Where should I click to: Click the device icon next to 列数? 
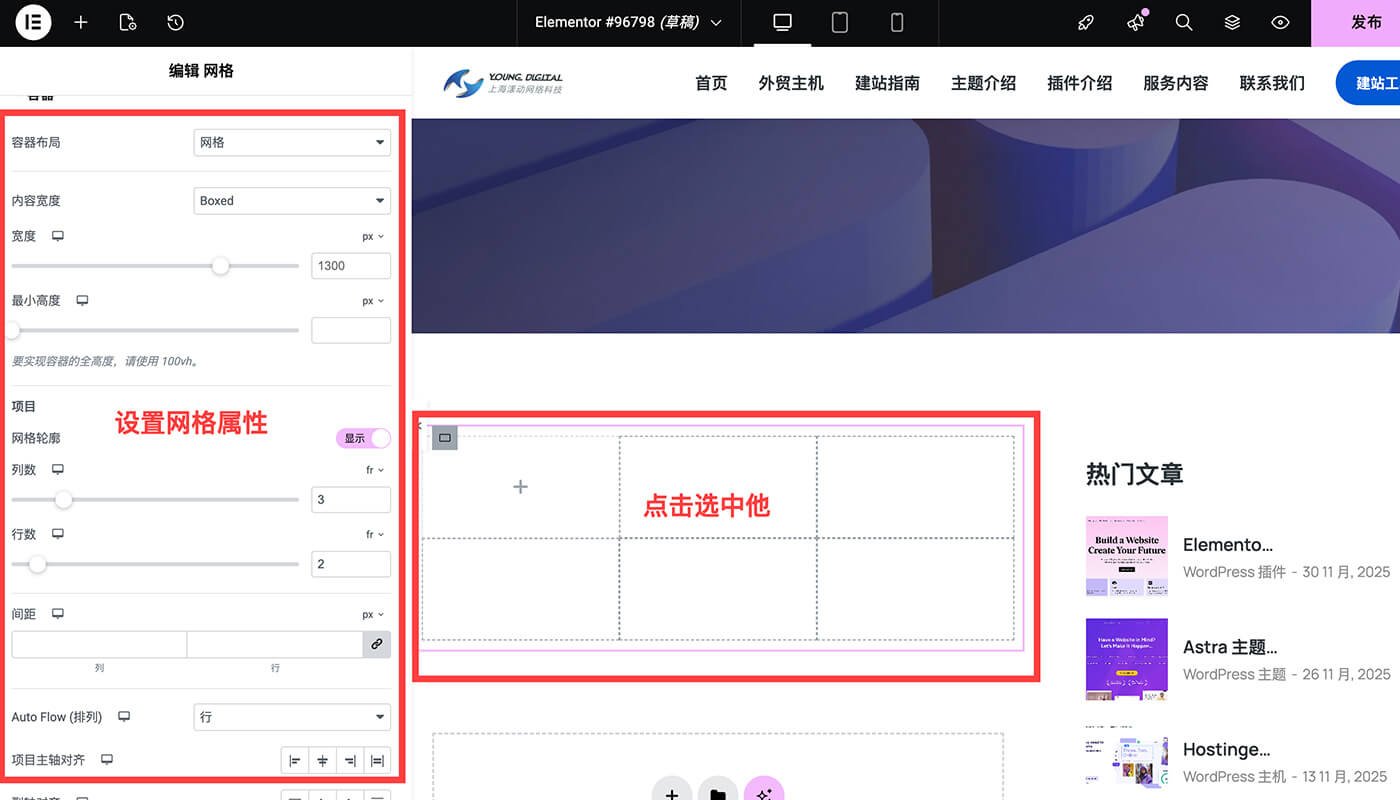coord(58,468)
